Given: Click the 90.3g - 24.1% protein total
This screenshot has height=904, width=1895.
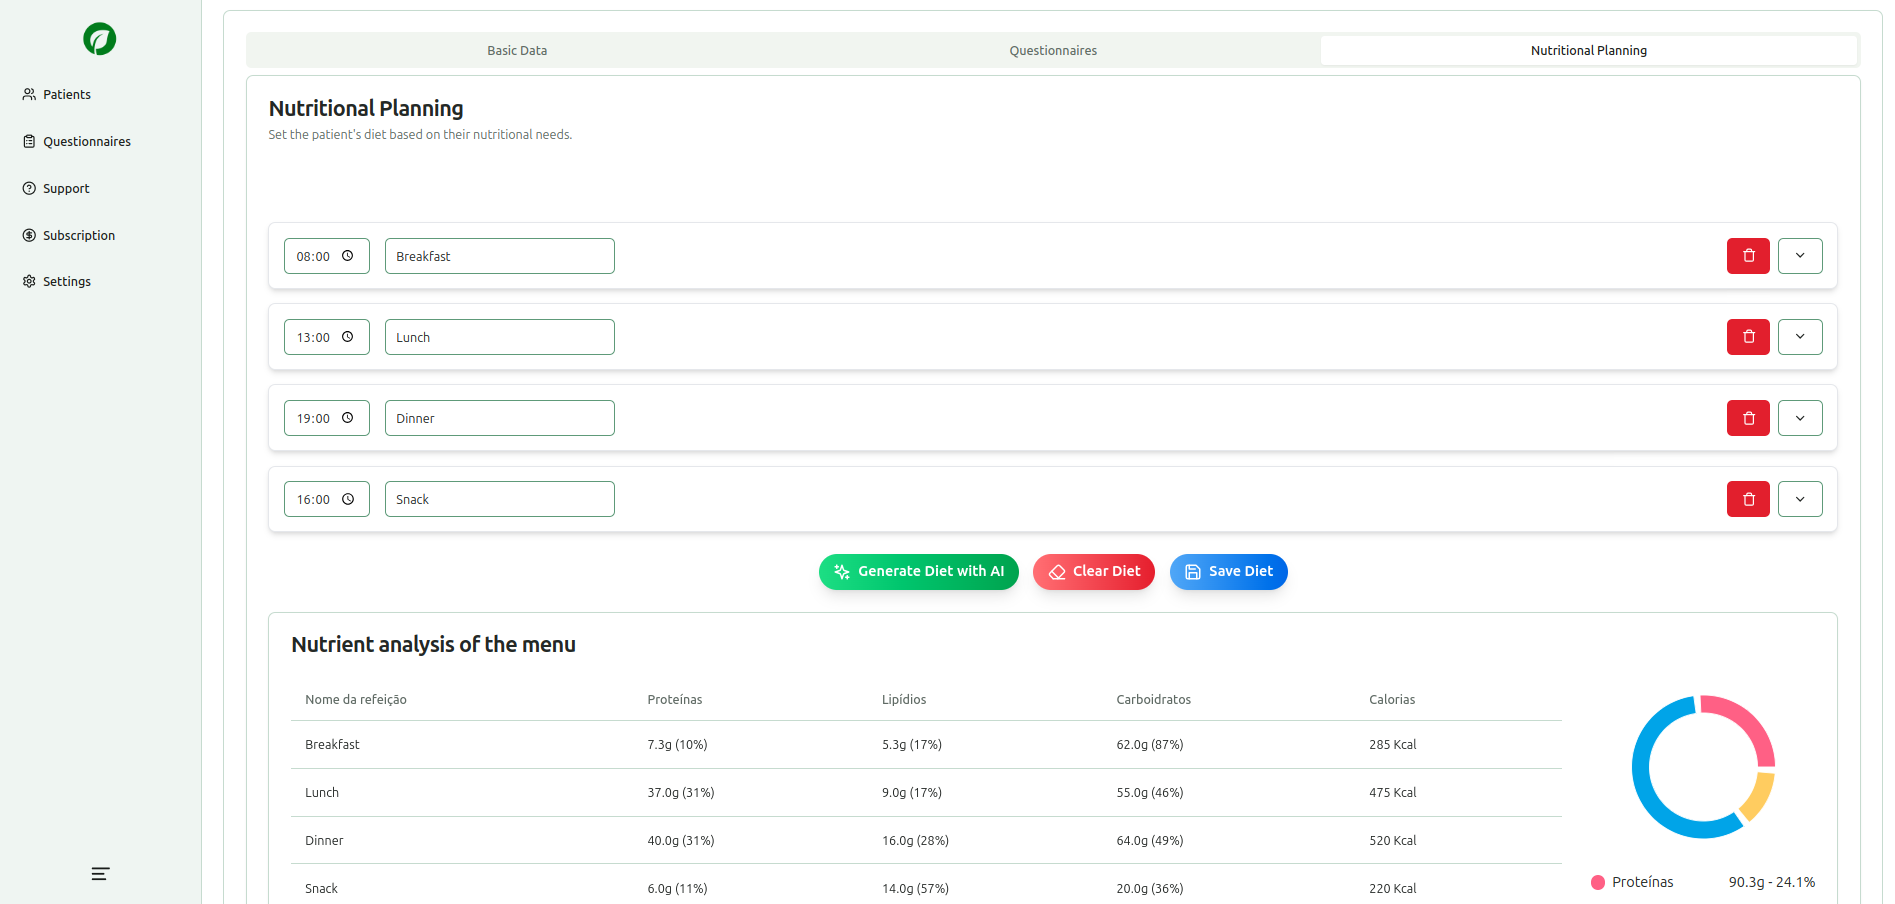Looking at the screenshot, I should [x=1772, y=882].
